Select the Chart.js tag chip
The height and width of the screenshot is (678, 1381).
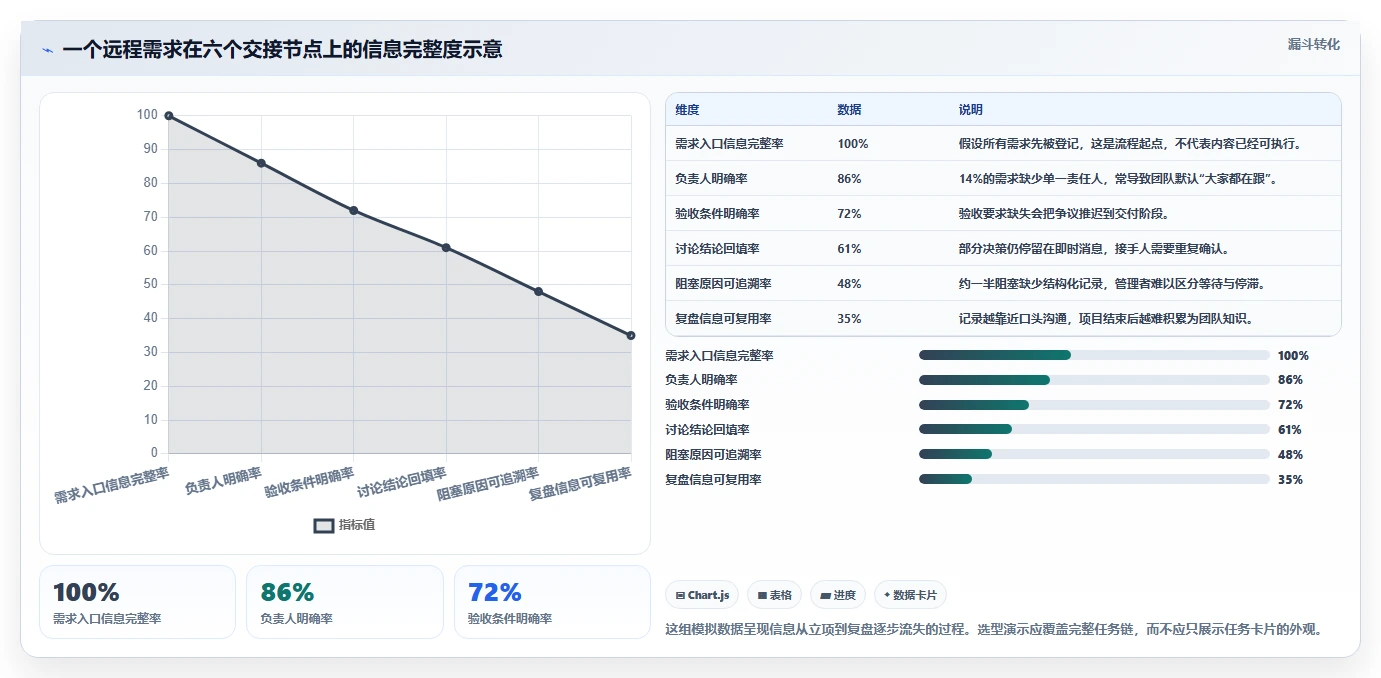pos(702,595)
